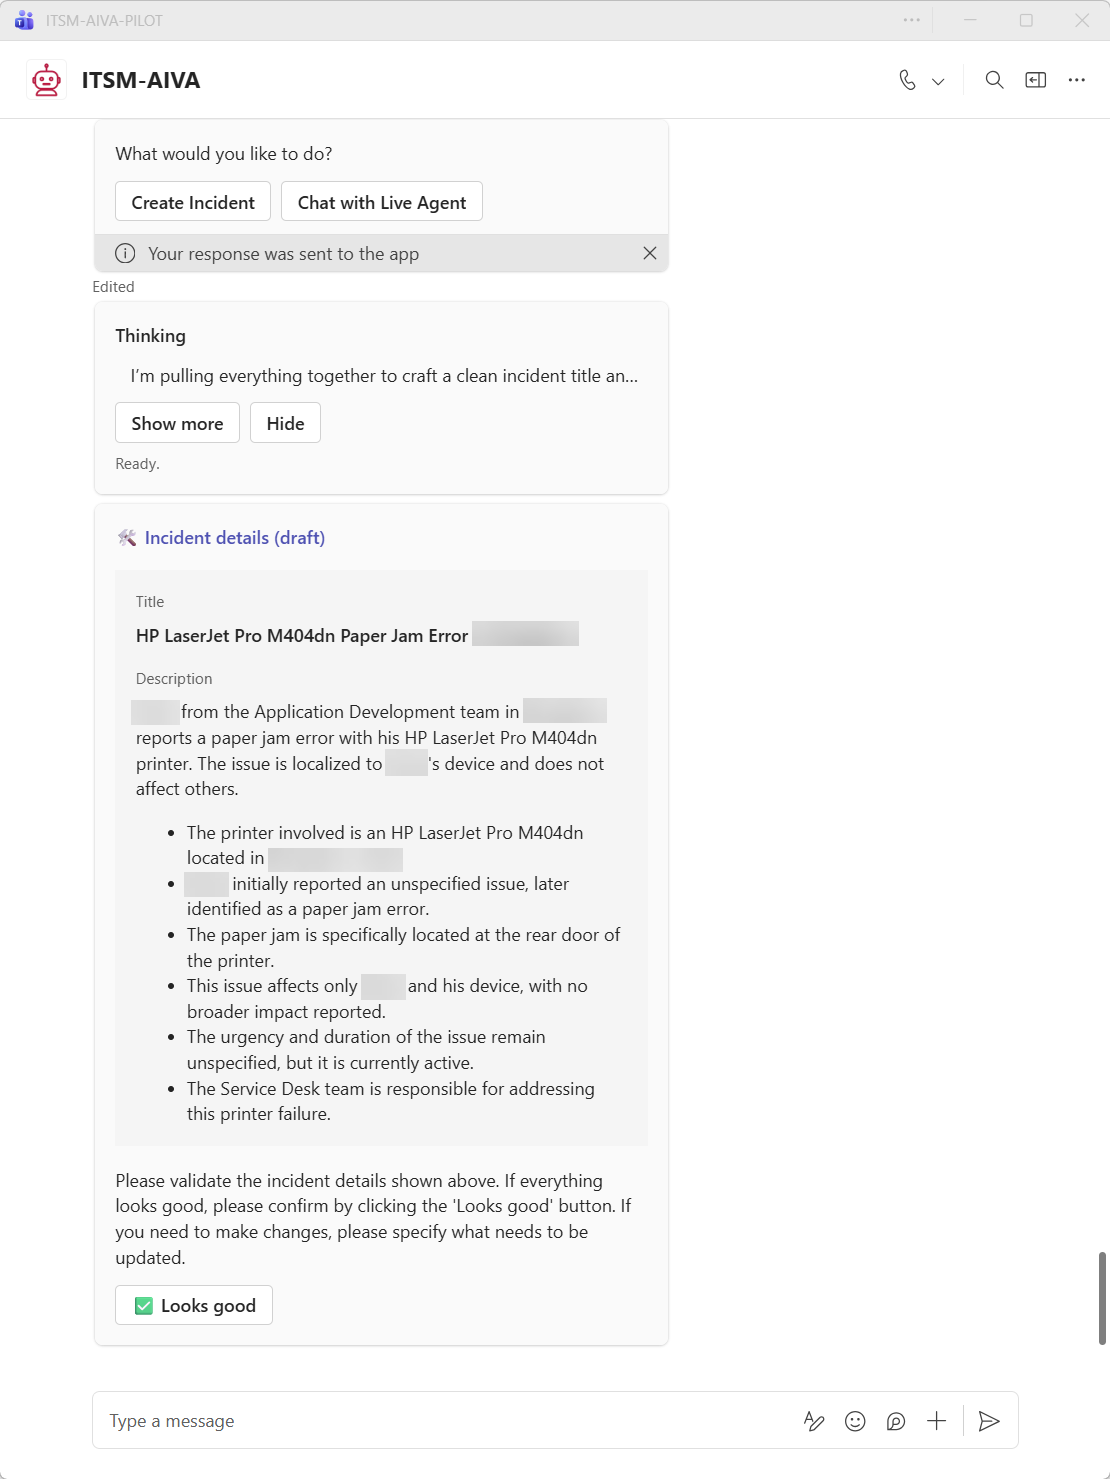
Task: Open search in chat with magnifier icon
Action: [994, 80]
